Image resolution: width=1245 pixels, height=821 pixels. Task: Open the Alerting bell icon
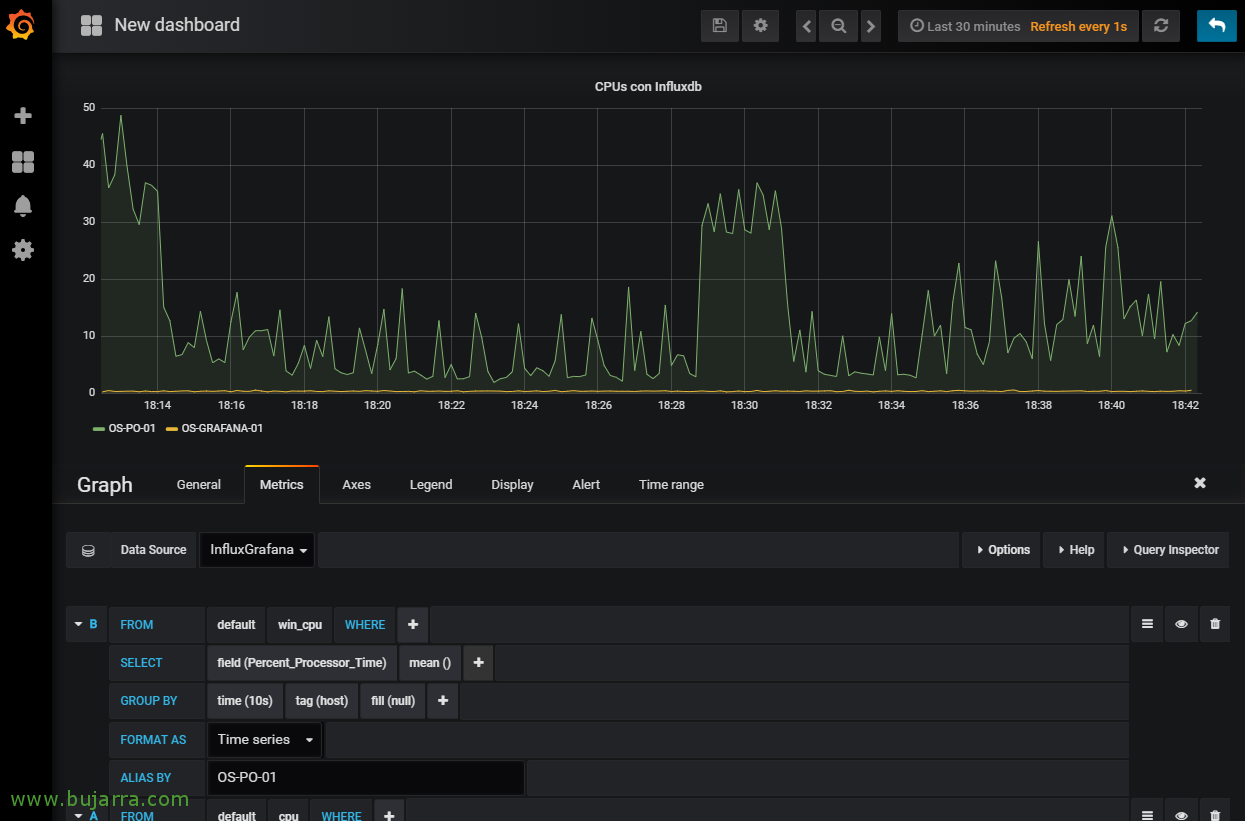tap(23, 206)
